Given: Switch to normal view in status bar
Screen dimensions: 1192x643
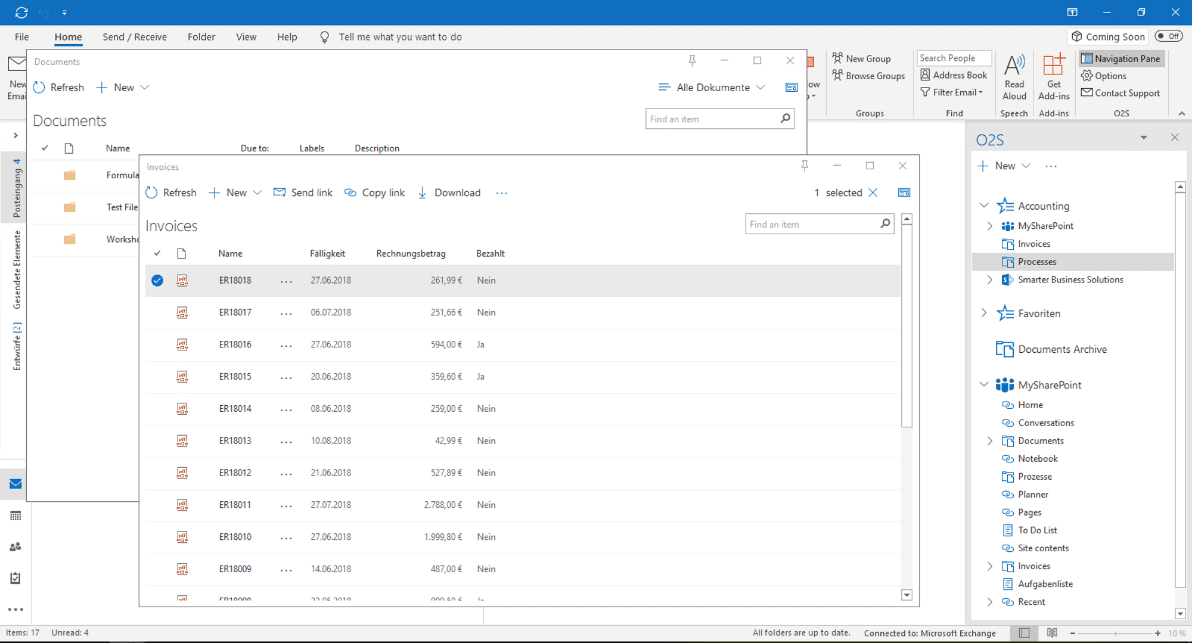Looking at the screenshot, I should pos(1024,633).
